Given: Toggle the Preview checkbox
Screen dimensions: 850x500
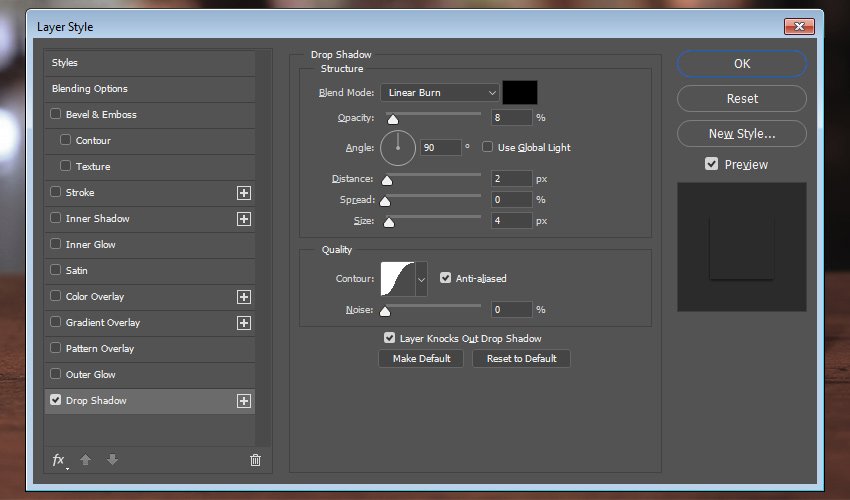Looking at the screenshot, I should tap(711, 164).
